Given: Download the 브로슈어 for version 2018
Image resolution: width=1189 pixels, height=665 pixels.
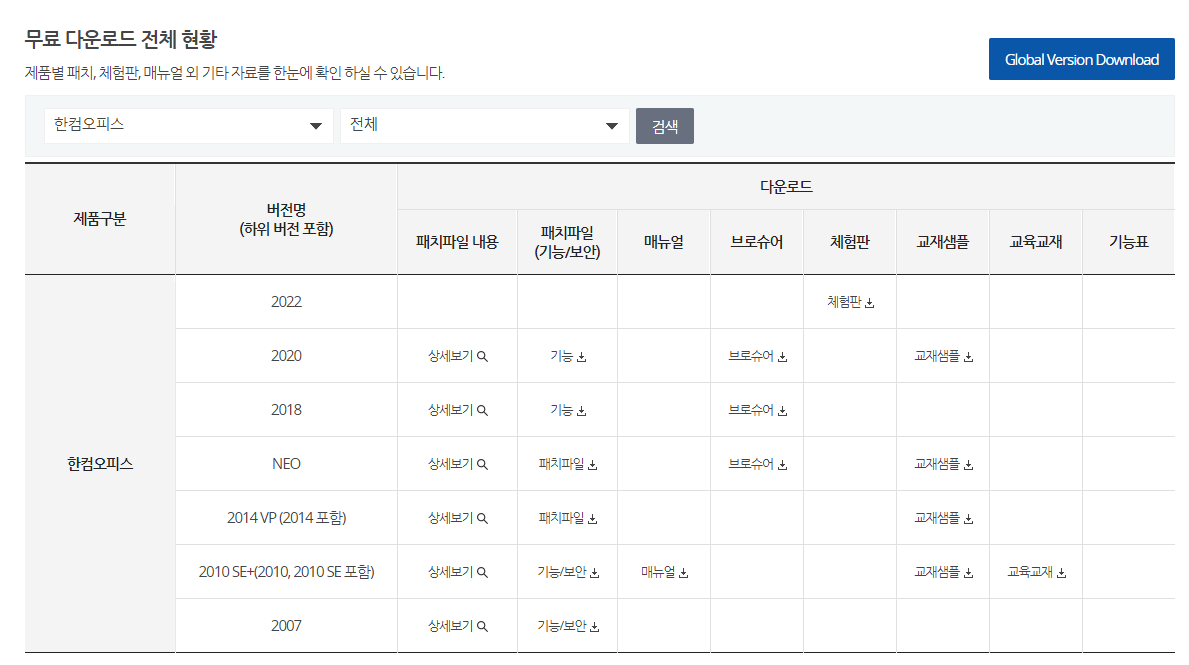Looking at the screenshot, I should click(757, 409).
